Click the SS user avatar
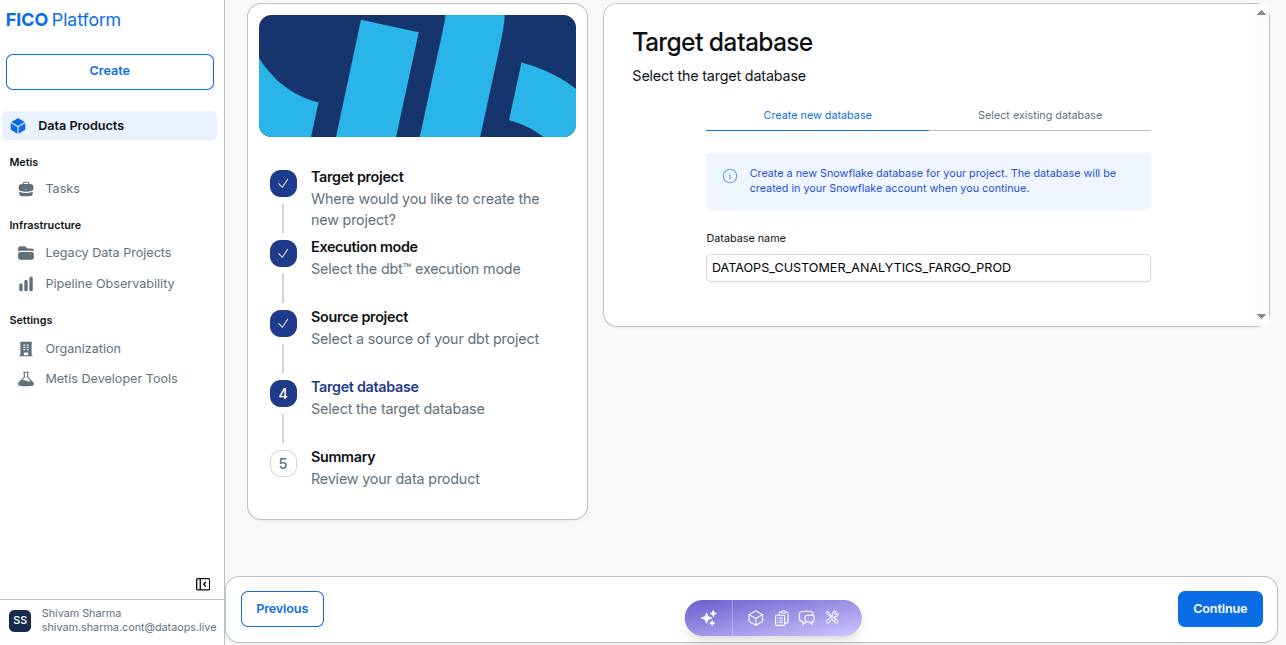The height and width of the screenshot is (645, 1286). coord(20,621)
